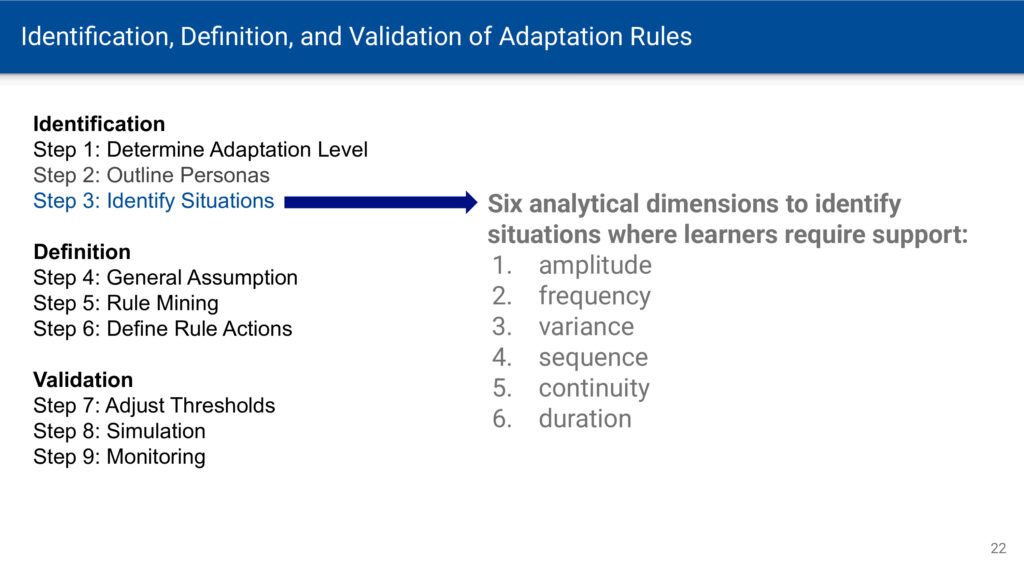Click Step 5: Rule Mining
This screenshot has height=576, width=1024.
126,303
